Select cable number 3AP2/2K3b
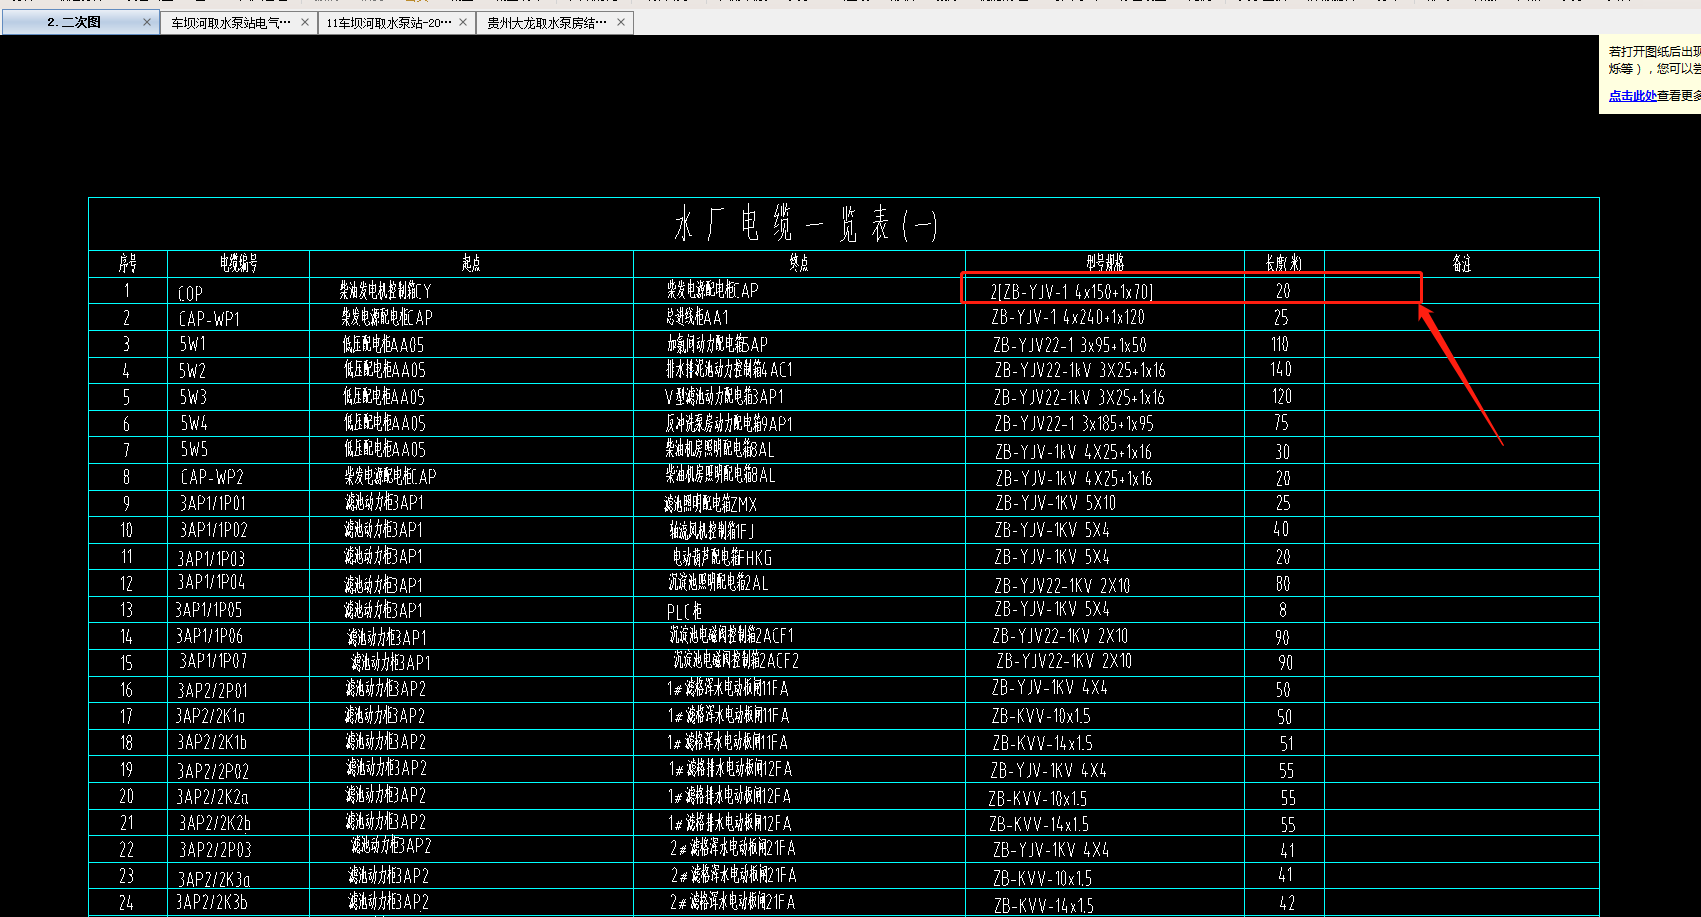Screen dimensions: 1701x917 [212, 902]
